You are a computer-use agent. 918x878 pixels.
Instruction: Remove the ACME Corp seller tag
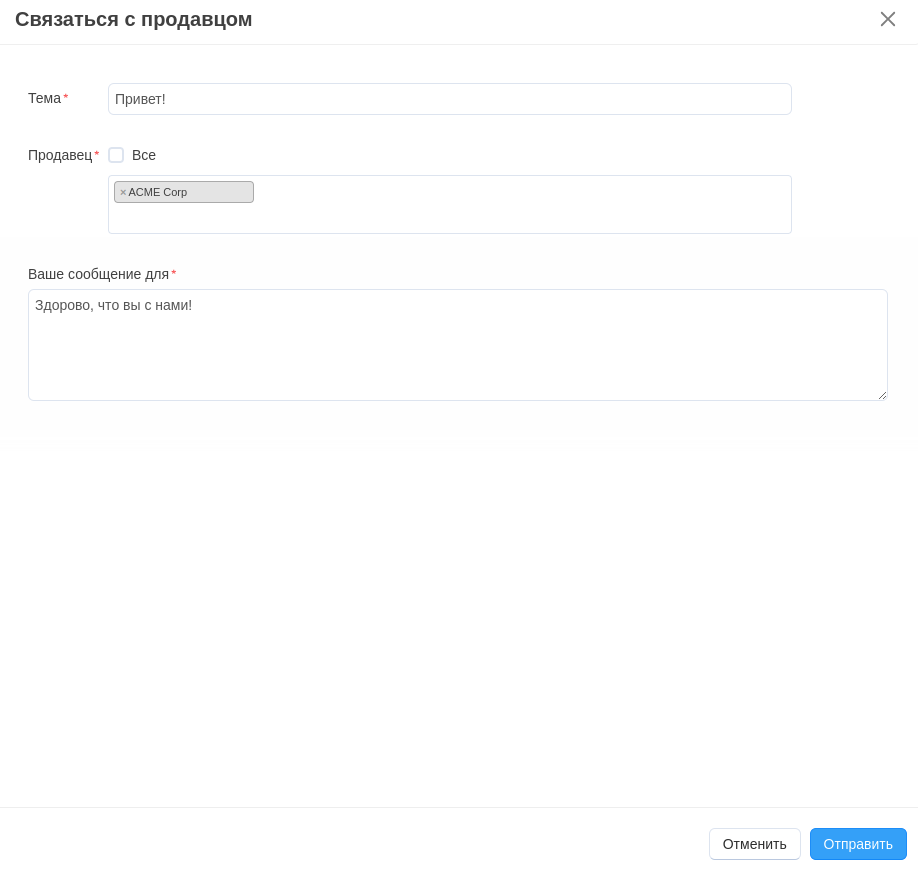point(123,192)
